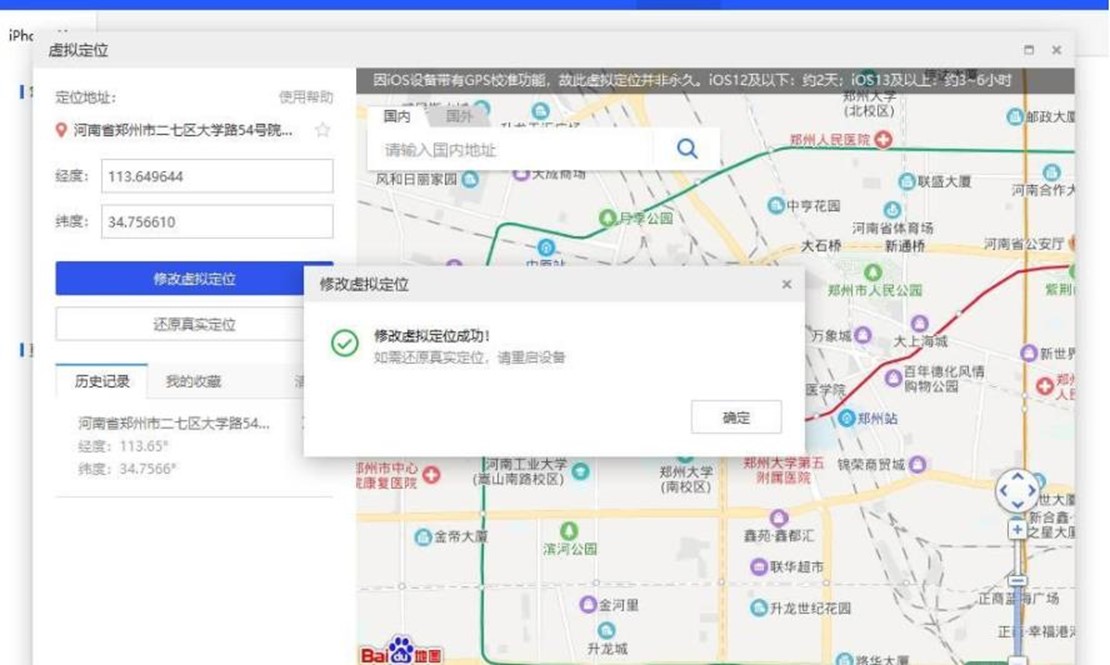
Task: Click the iOS GPS calibration notice banner
Action: coord(715,81)
